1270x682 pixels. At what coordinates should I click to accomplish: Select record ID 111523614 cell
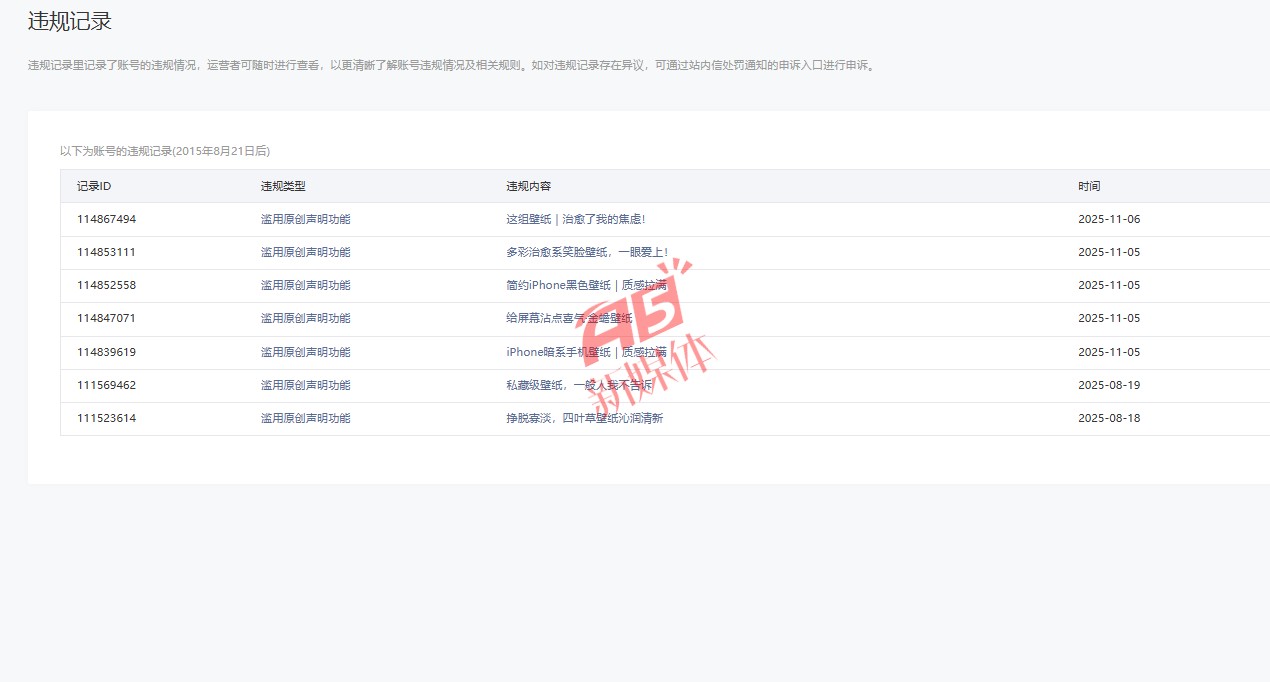click(x=106, y=418)
